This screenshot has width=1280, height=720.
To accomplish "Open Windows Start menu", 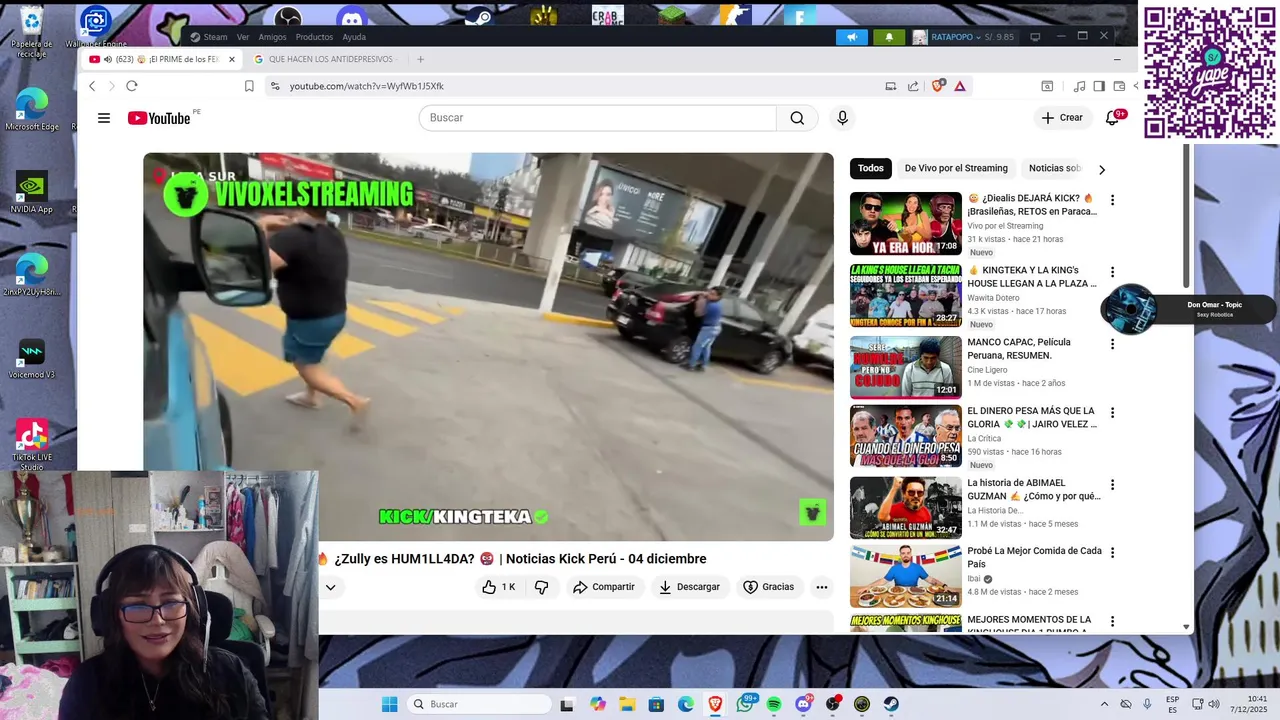I will point(390,704).
